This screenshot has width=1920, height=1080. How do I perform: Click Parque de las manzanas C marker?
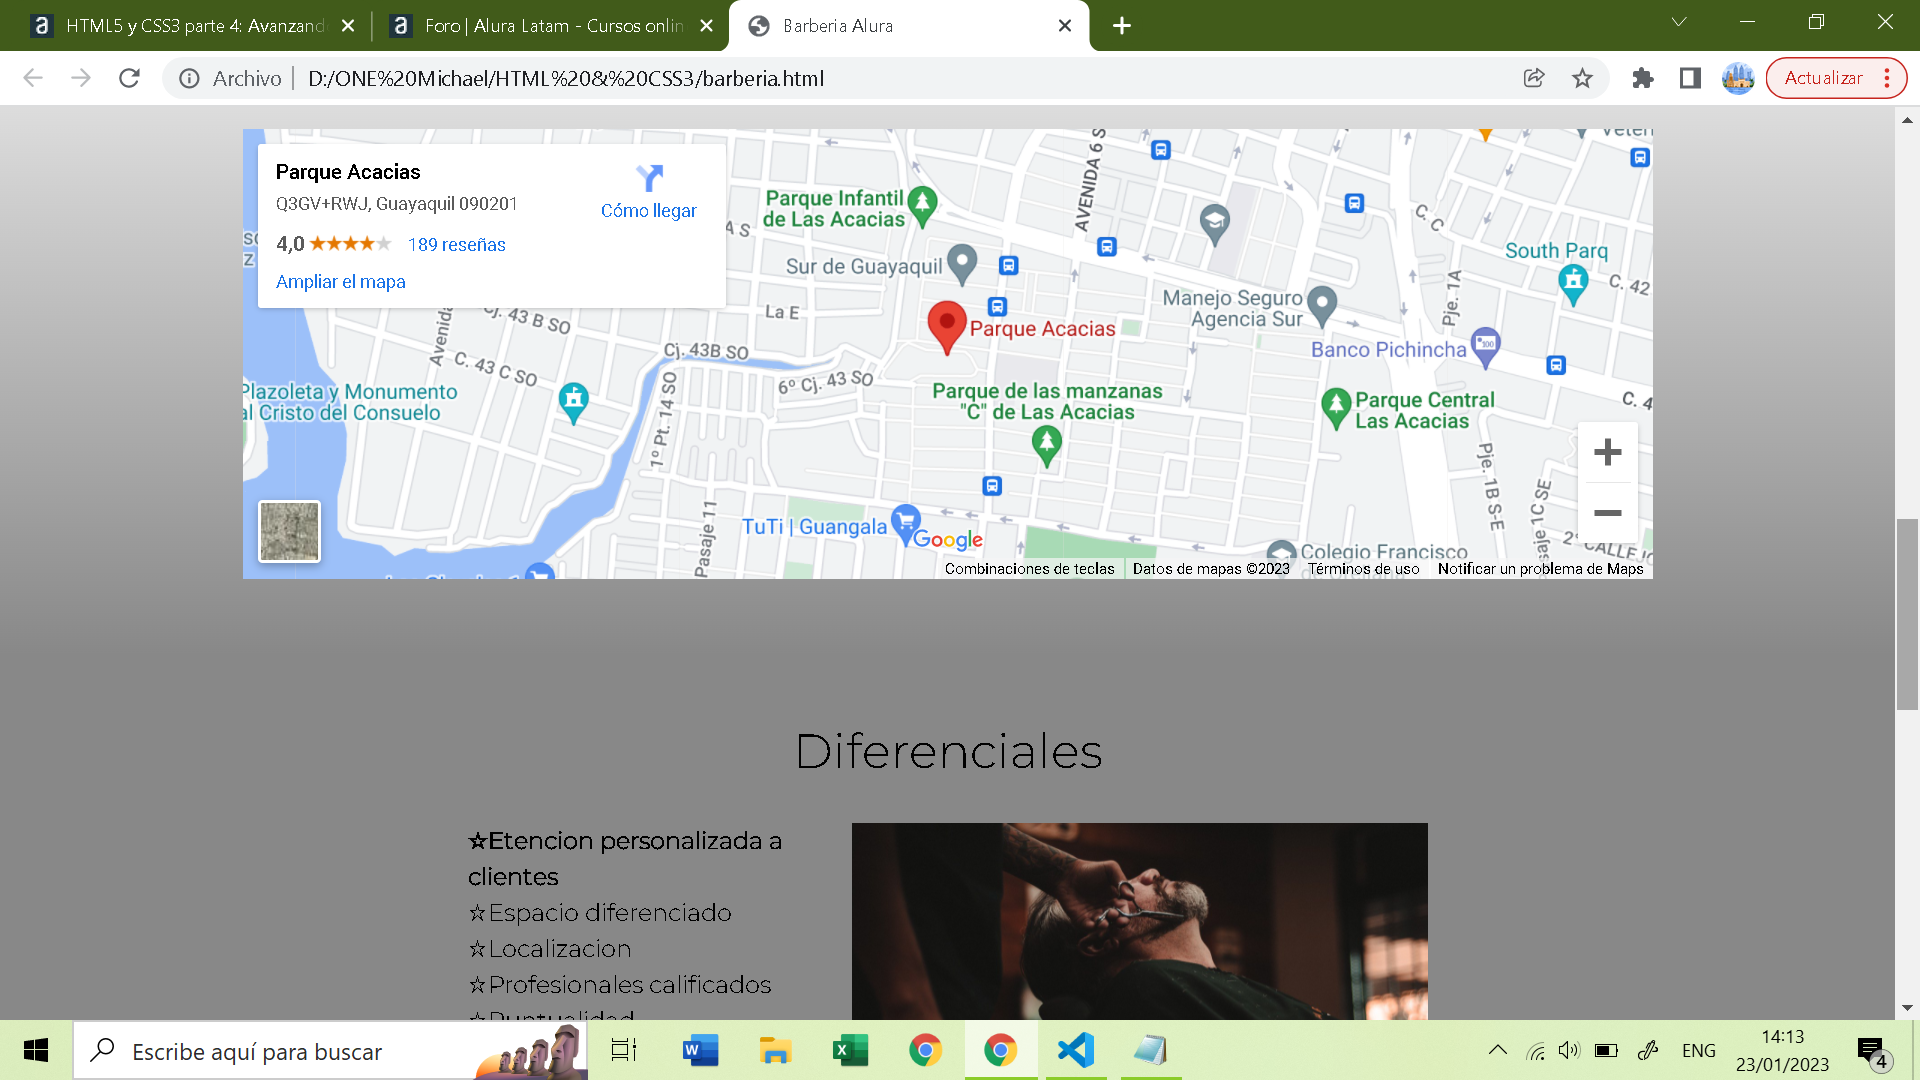(1046, 445)
